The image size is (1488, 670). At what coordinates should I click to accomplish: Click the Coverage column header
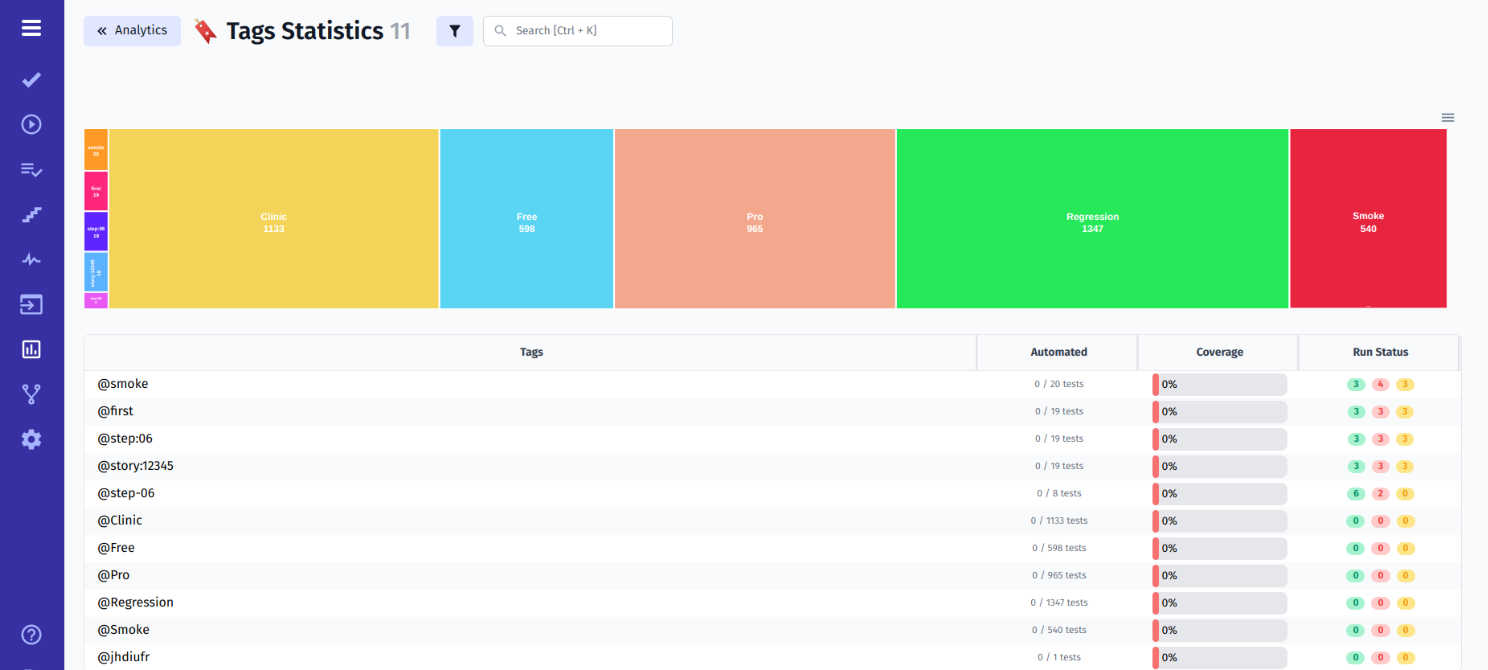(x=1219, y=352)
